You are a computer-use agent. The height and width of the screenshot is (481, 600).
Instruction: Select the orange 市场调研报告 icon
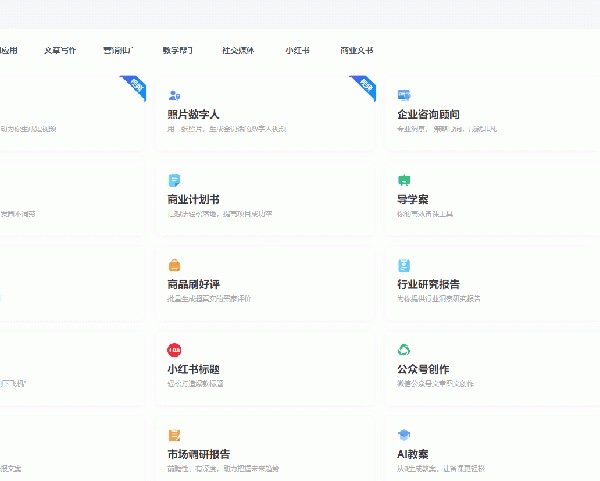coord(175,435)
